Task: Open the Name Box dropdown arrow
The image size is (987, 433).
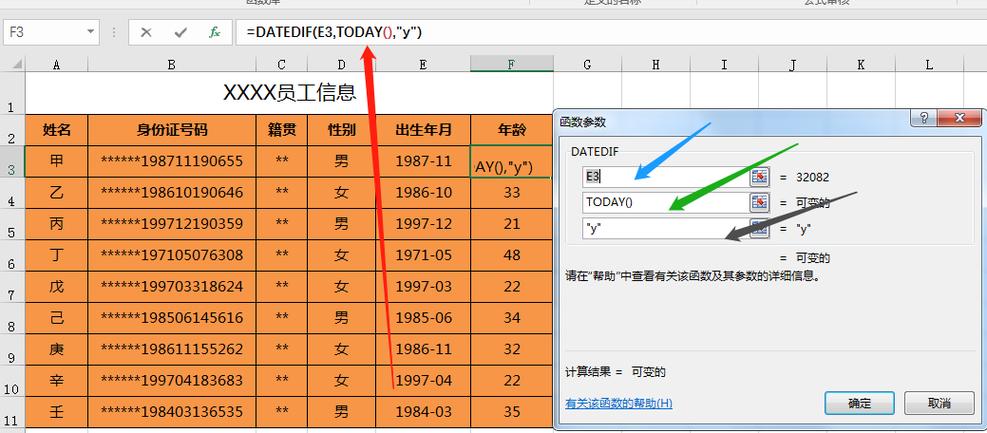Action: point(91,31)
